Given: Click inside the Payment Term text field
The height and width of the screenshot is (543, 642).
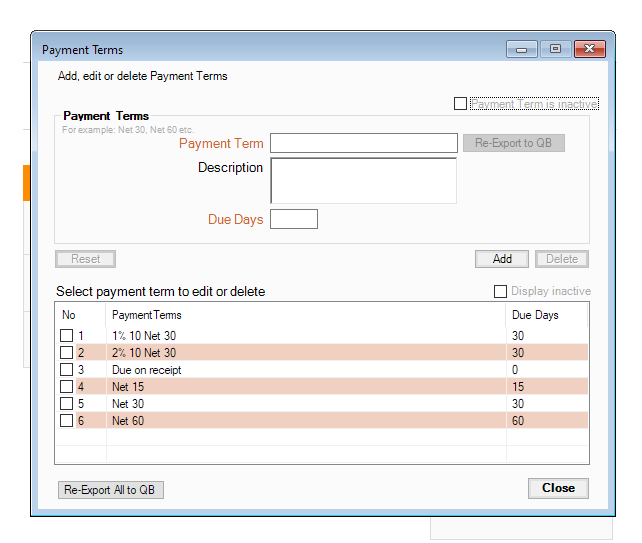Looking at the screenshot, I should pos(364,143).
